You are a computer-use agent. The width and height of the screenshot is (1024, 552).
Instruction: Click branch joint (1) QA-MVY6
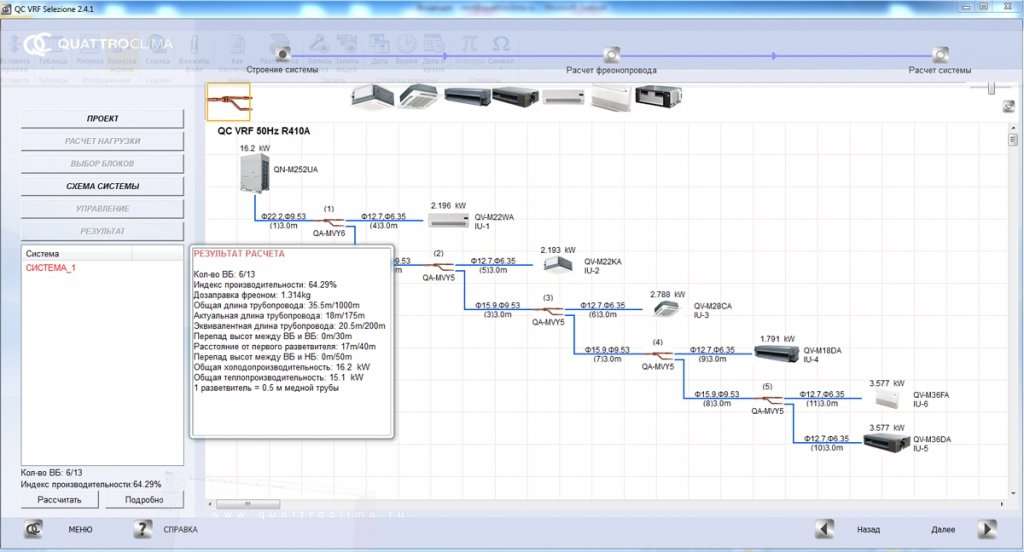coord(328,221)
